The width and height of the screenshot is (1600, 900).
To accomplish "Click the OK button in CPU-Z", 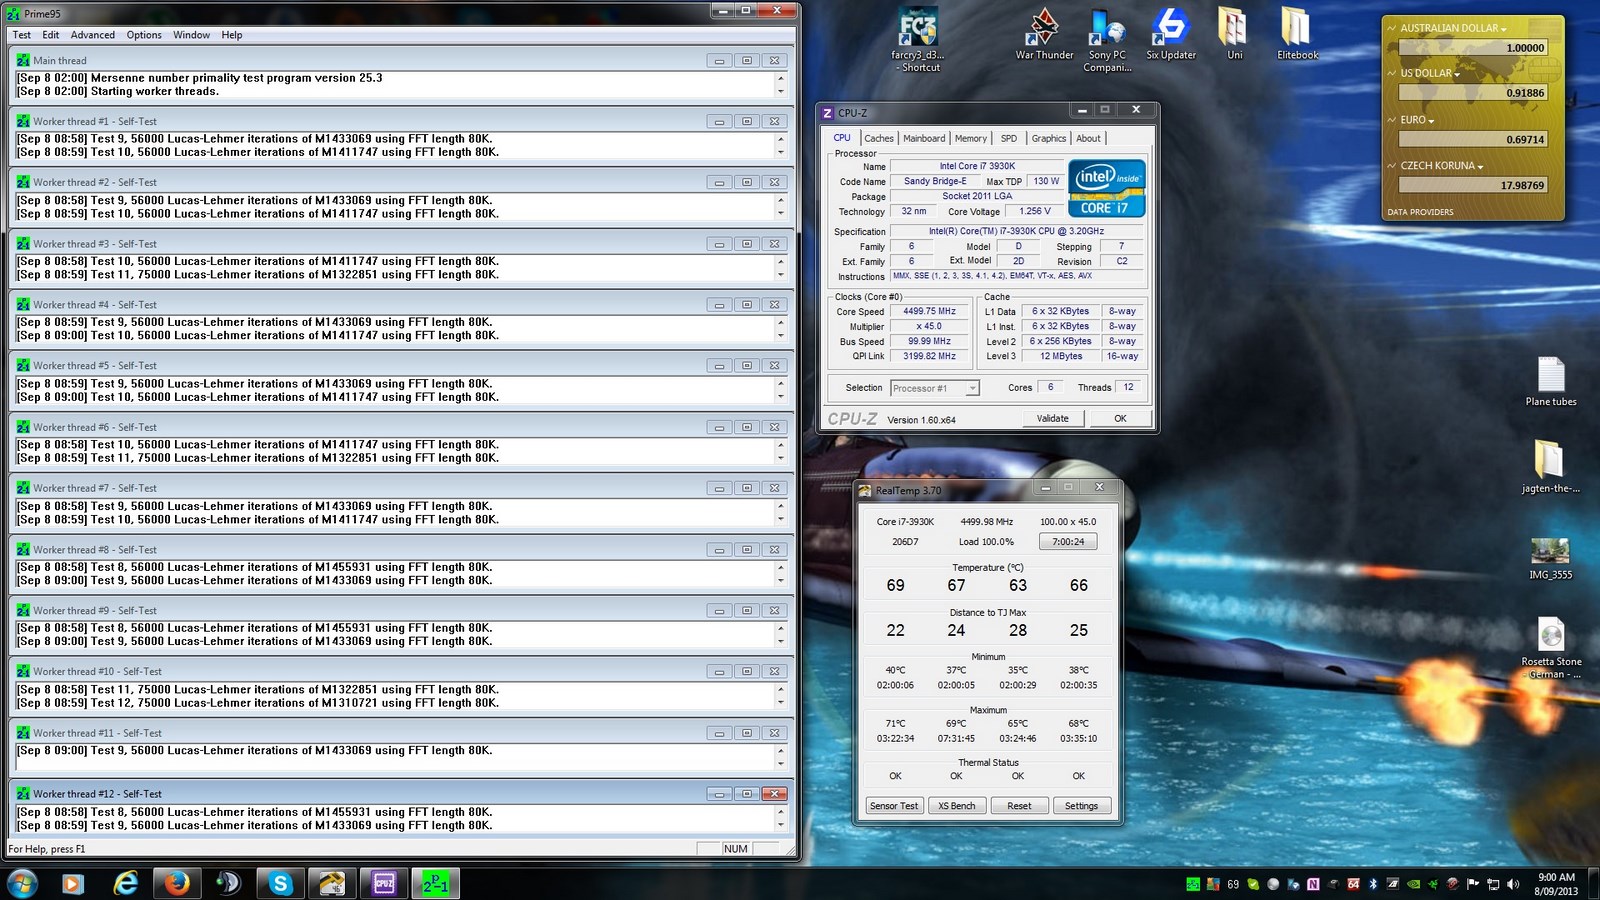I will point(1120,418).
